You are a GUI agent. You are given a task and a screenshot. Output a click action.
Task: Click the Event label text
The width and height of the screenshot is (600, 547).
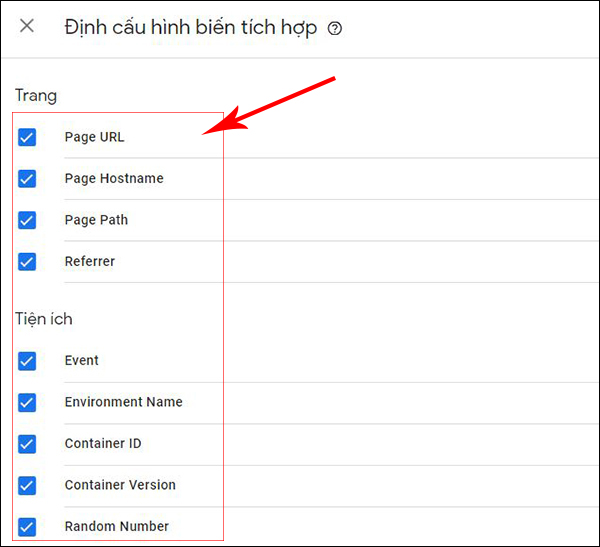pyautogui.click(x=82, y=361)
